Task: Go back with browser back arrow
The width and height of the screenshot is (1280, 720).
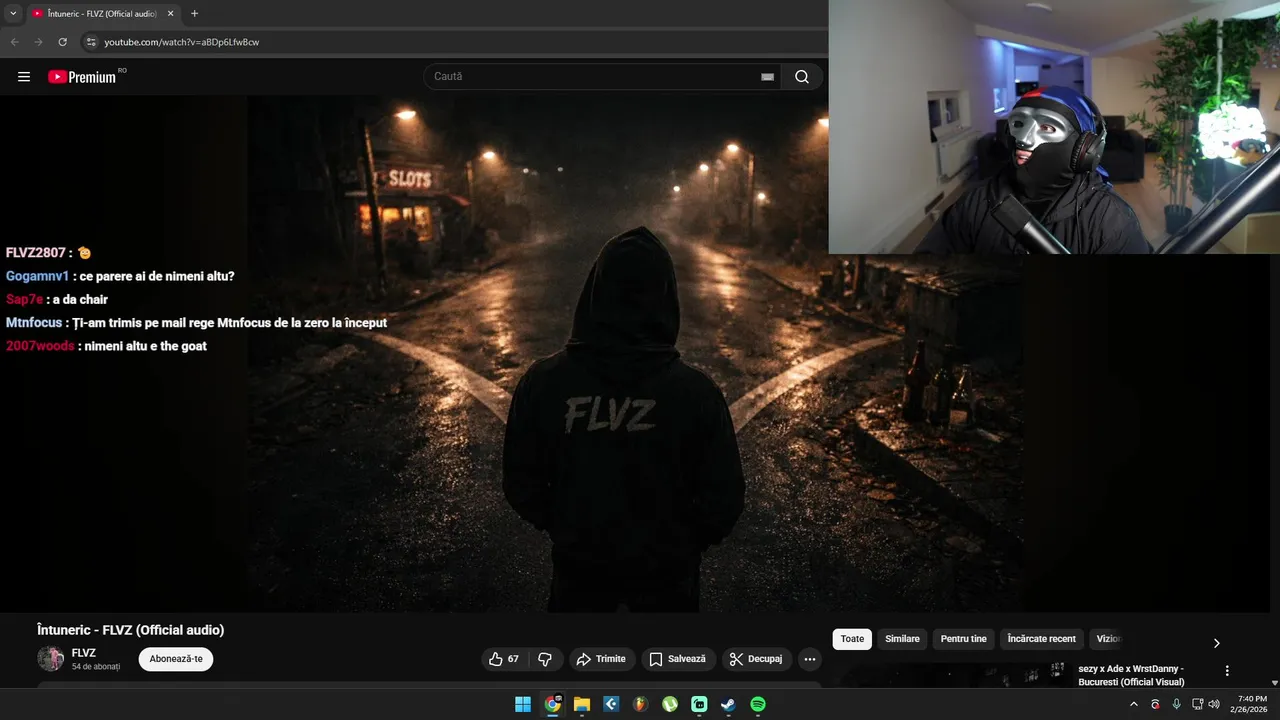Action: [x=14, y=42]
